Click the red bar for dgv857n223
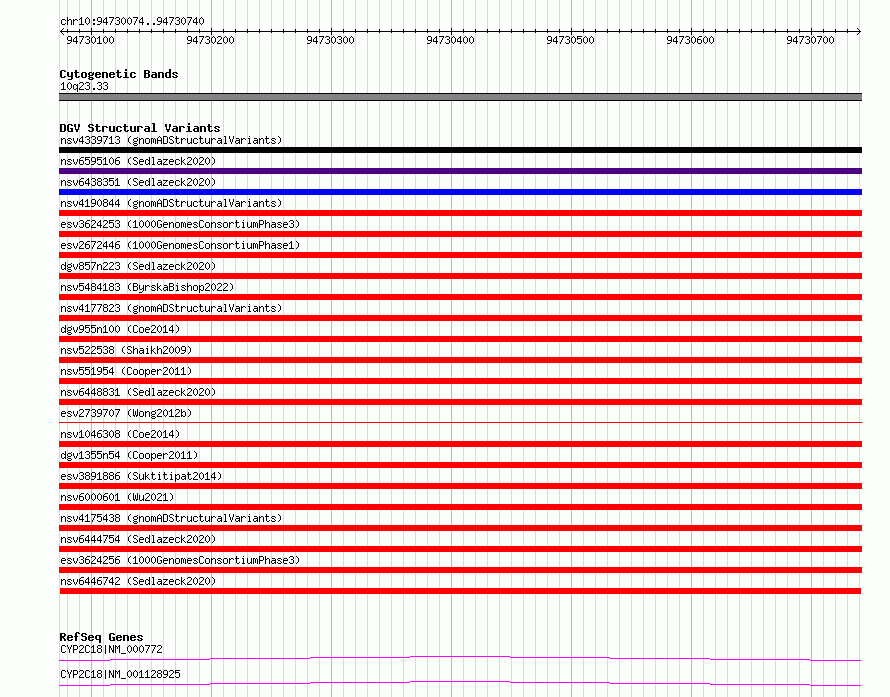890x697 pixels. click(x=460, y=276)
